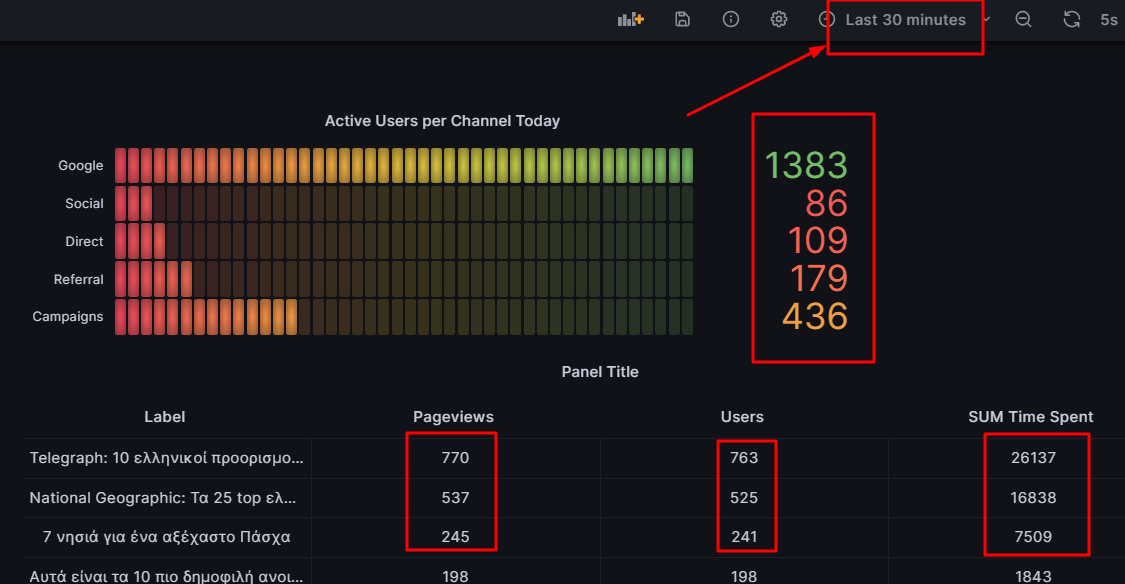Save the dashboard using the floppy disk icon

(682, 19)
